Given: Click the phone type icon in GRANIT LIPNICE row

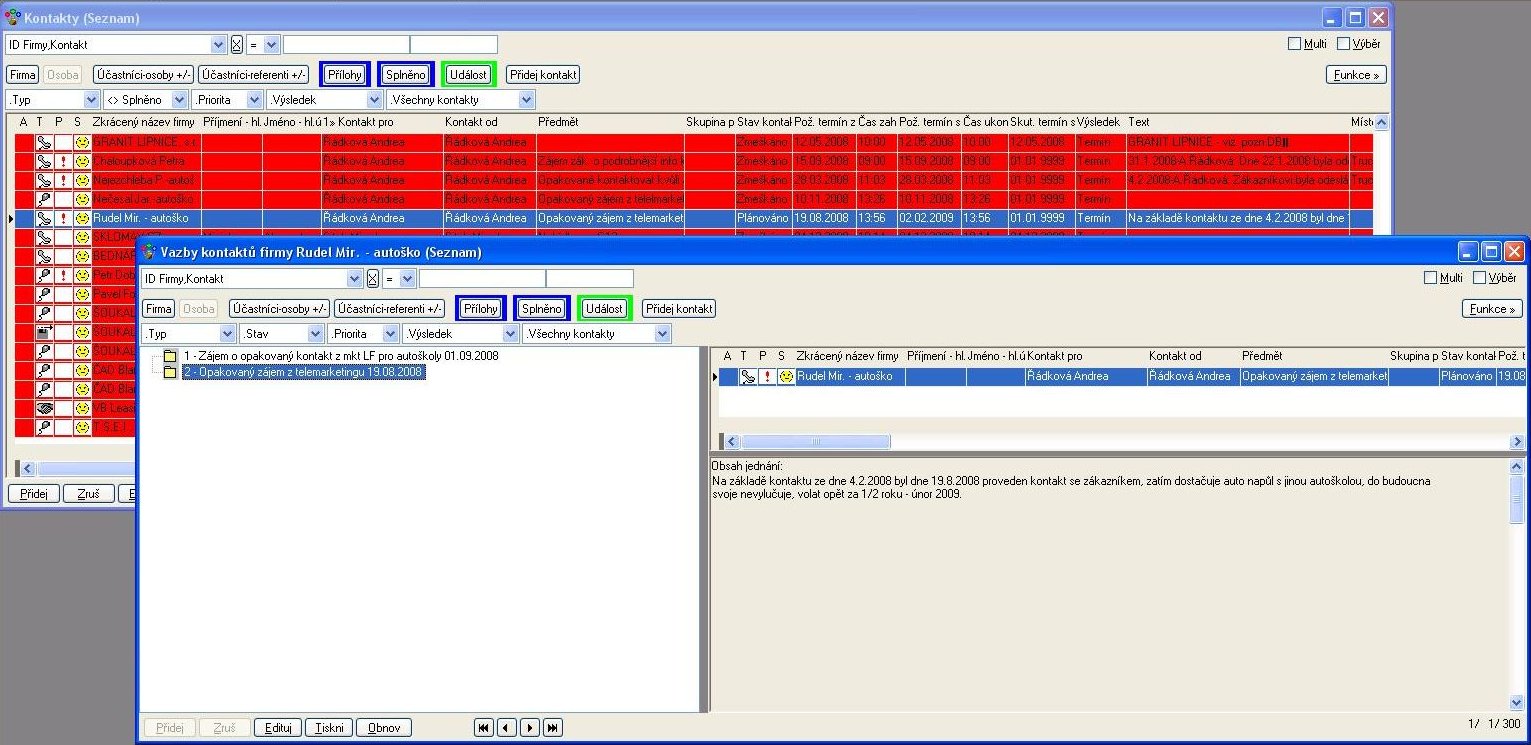Looking at the screenshot, I should point(44,142).
